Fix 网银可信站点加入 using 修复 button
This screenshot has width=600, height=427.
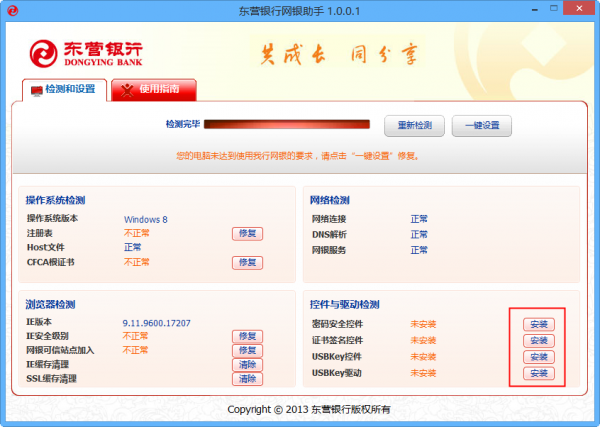pyautogui.click(x=247, y=350)
